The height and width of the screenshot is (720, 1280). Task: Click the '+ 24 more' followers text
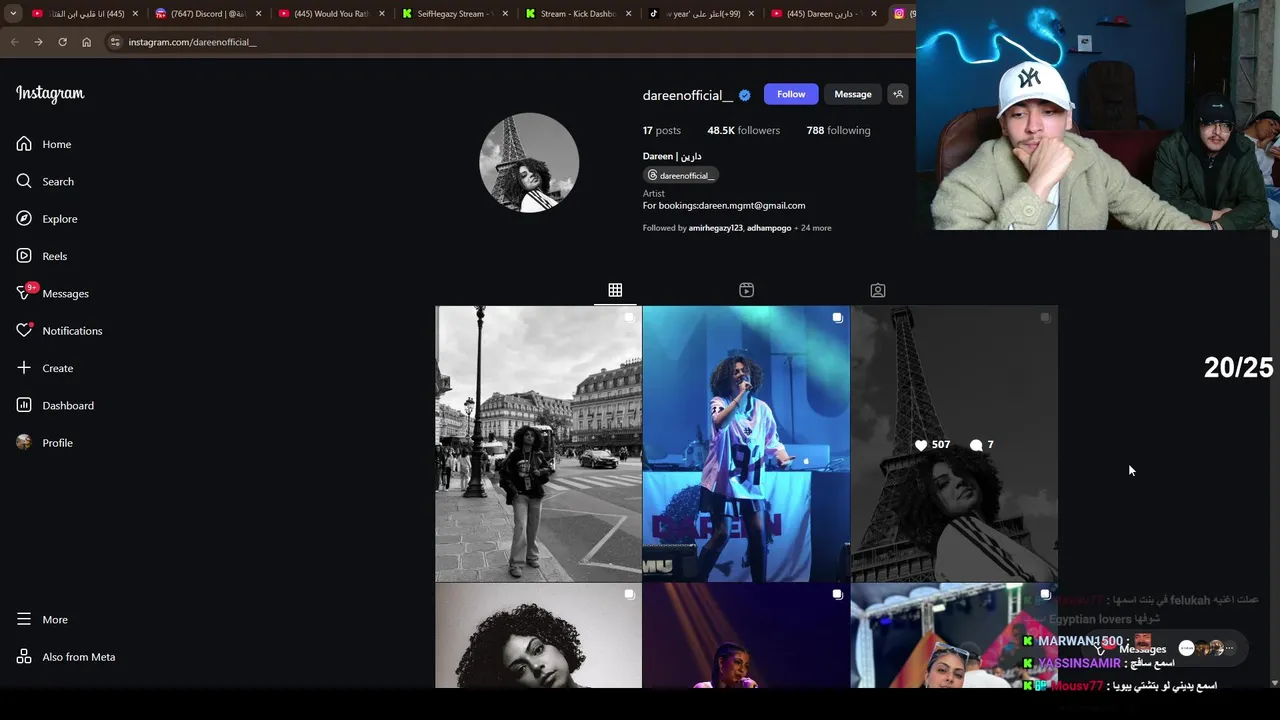point(813,228)
